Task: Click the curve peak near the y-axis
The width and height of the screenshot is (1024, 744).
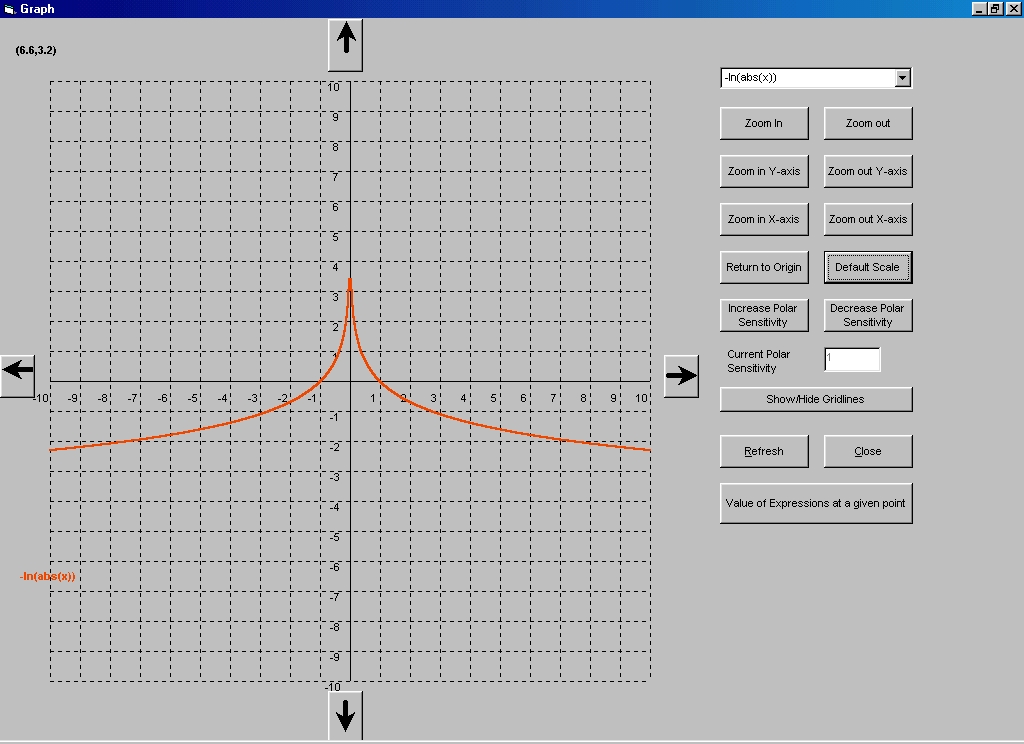Action: click(350, 281)
